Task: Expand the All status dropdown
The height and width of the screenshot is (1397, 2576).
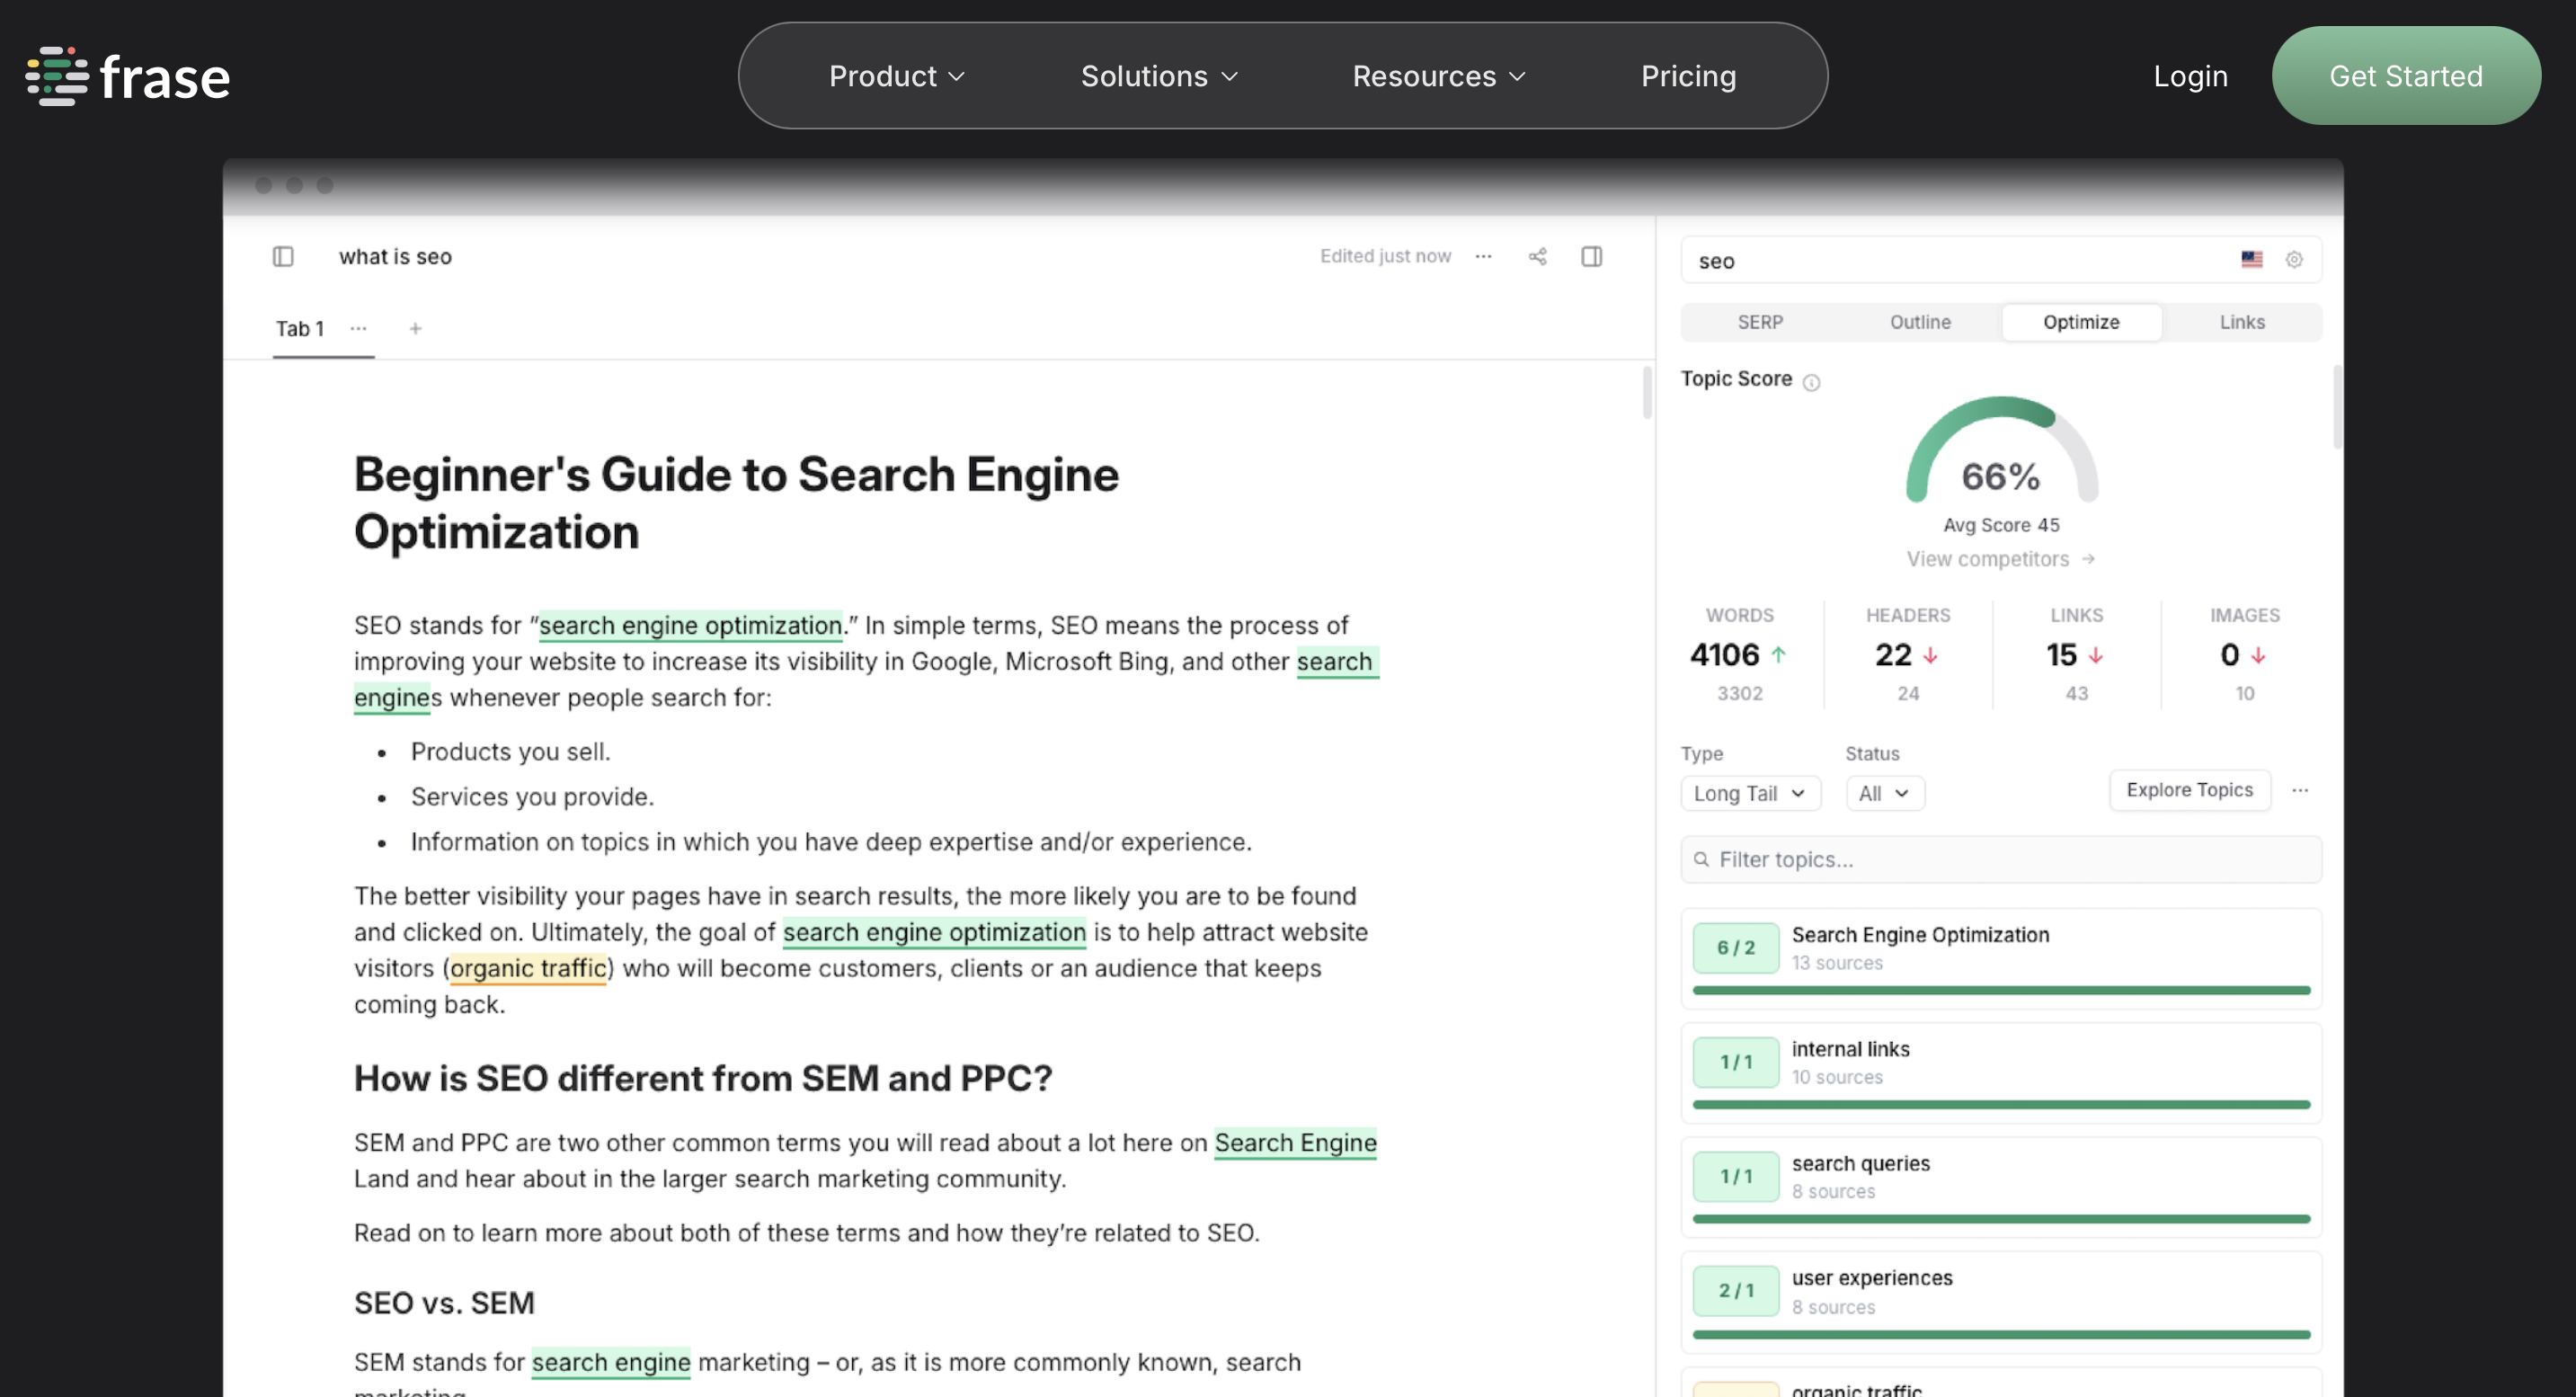Action: (x=1884, y=793)
